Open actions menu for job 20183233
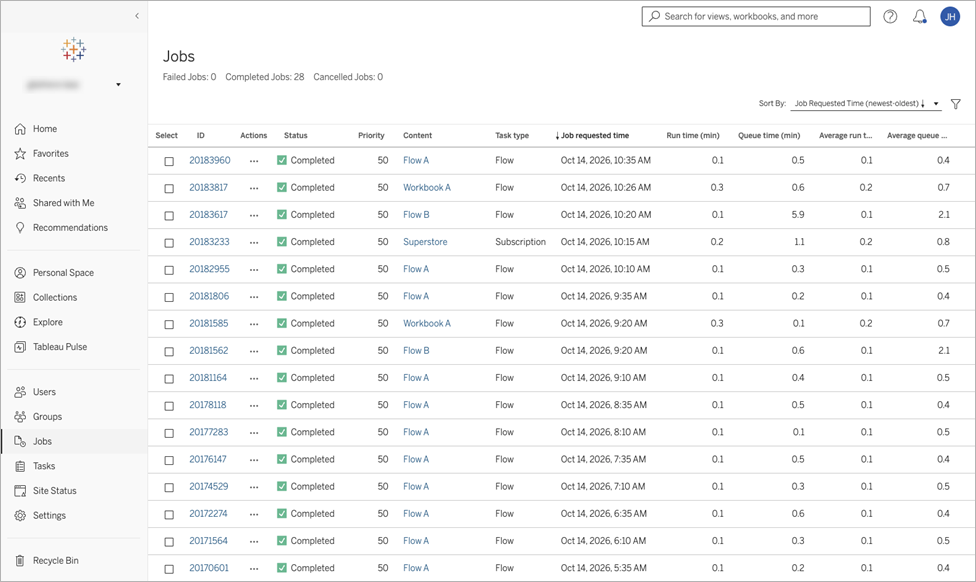976x582 pixels. coord(254,242)
